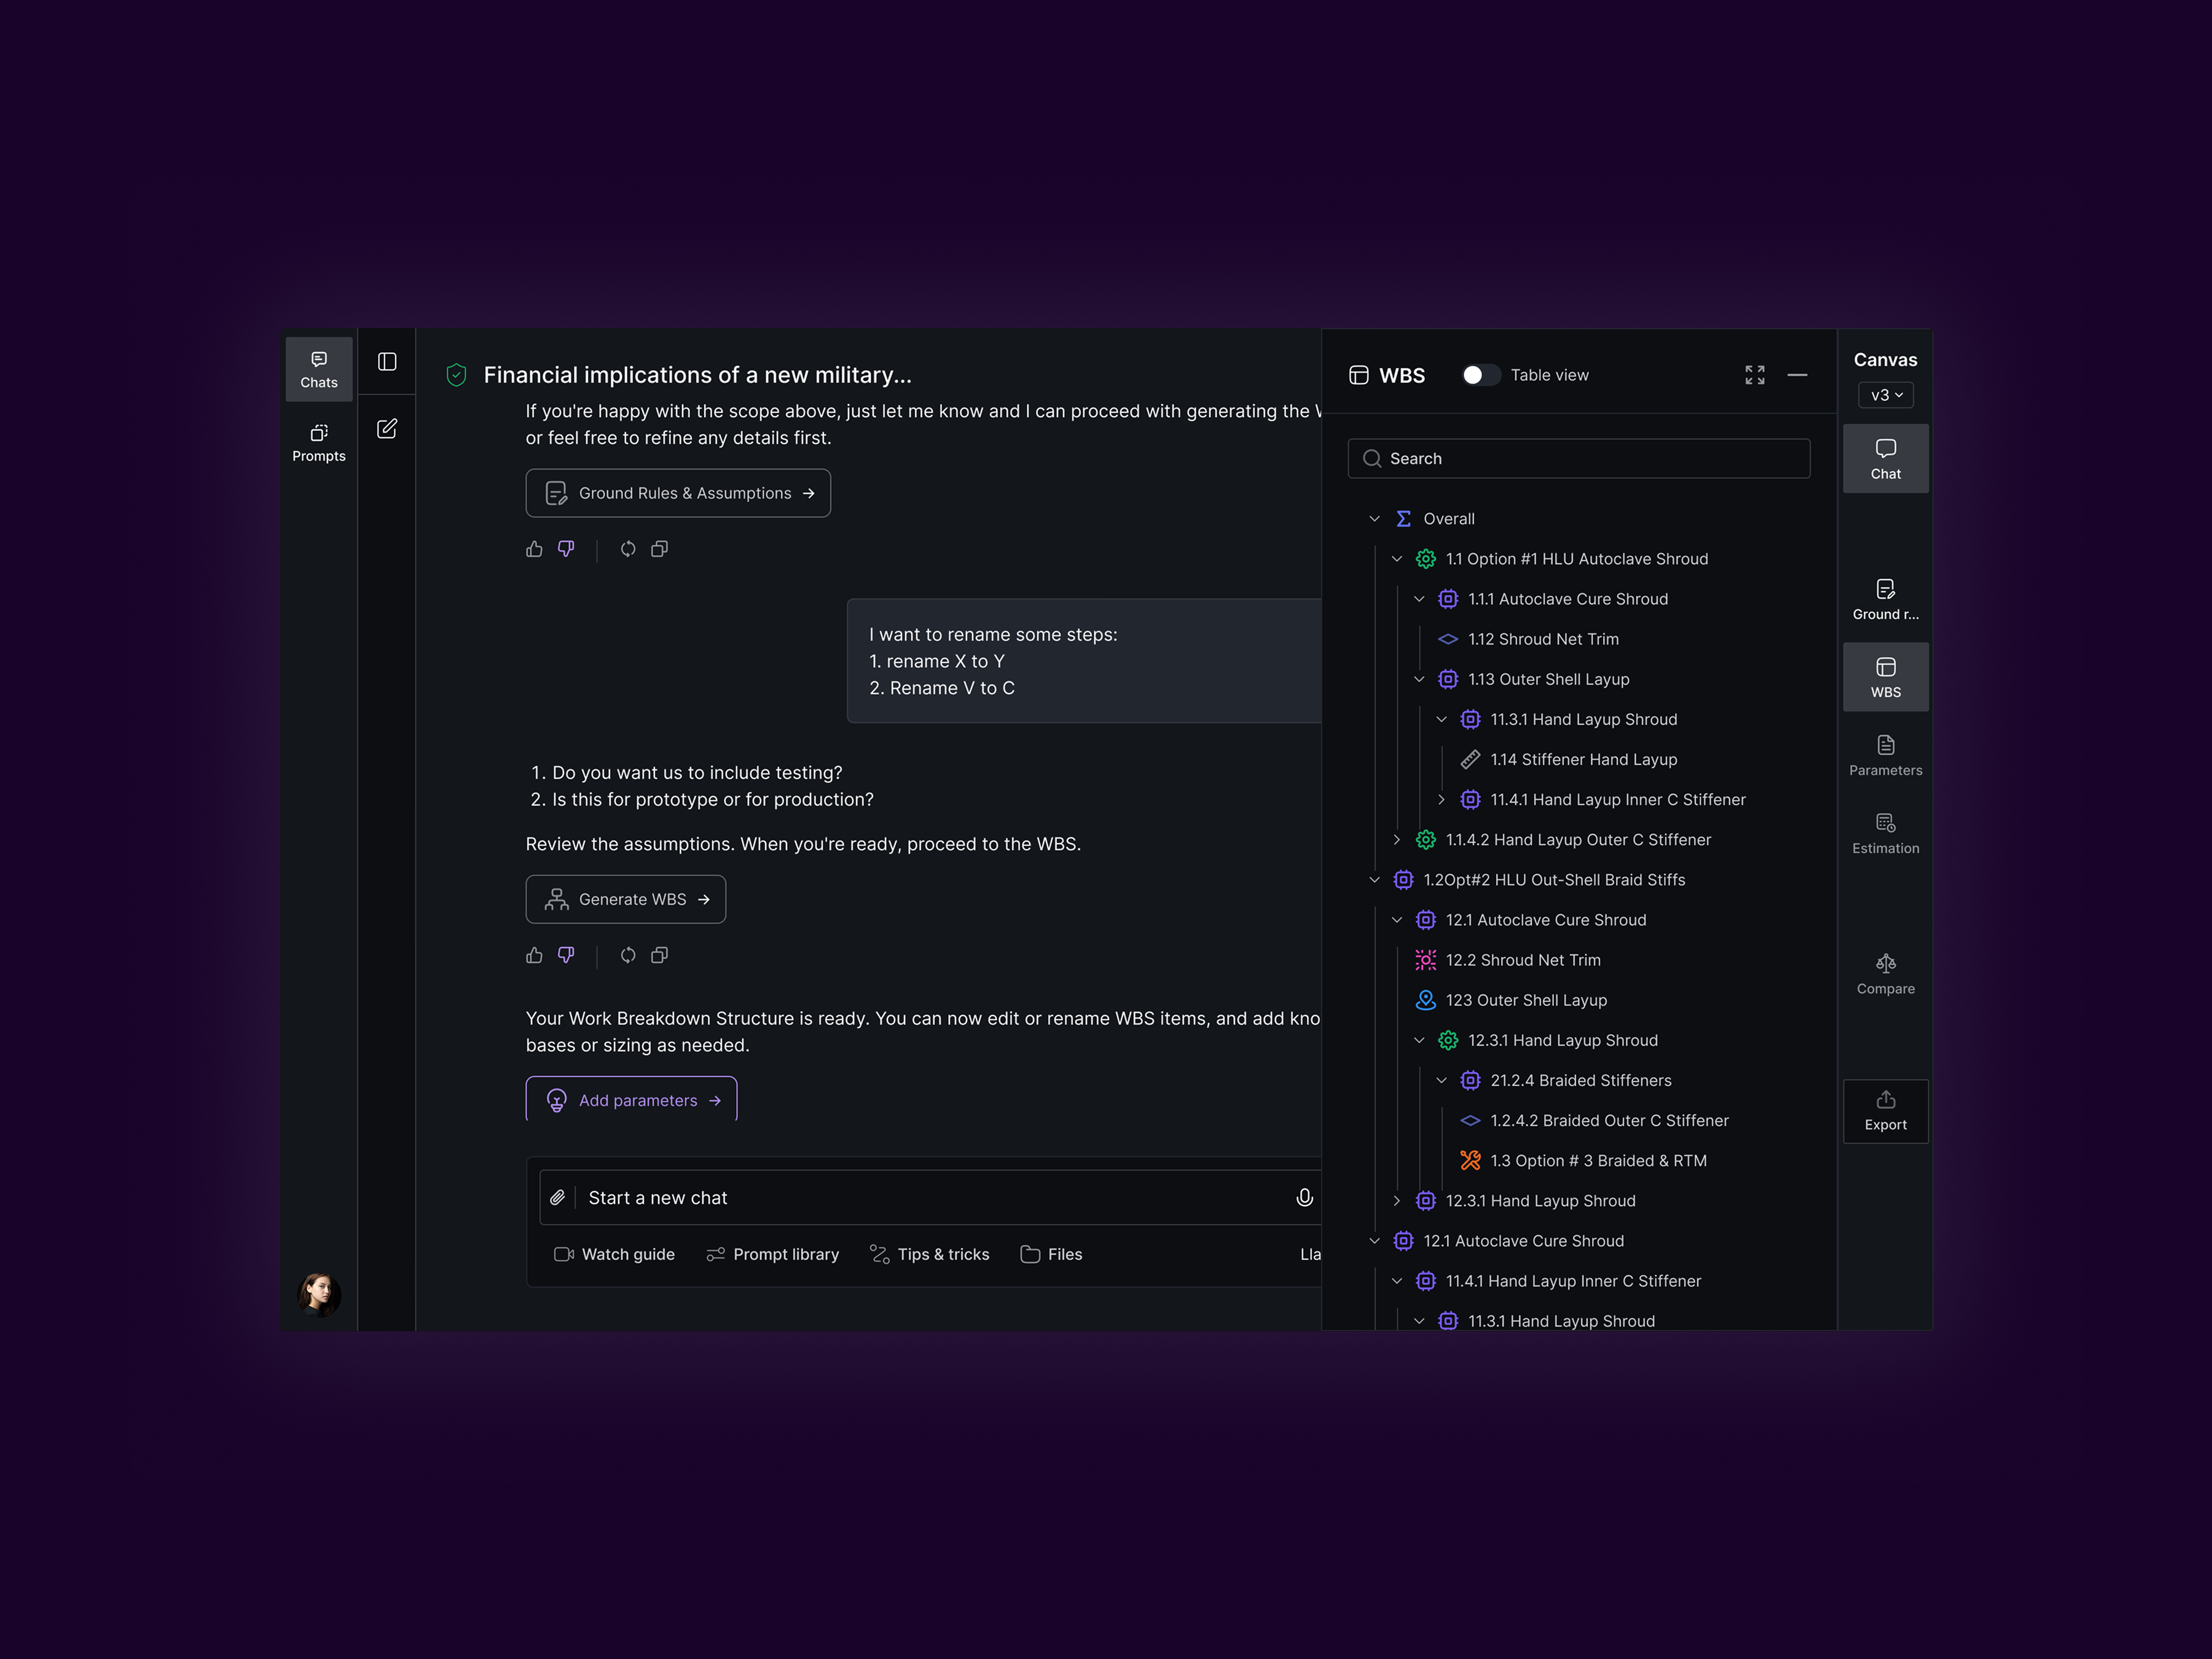Click the microphone voice input icon

point(1304,1197)
